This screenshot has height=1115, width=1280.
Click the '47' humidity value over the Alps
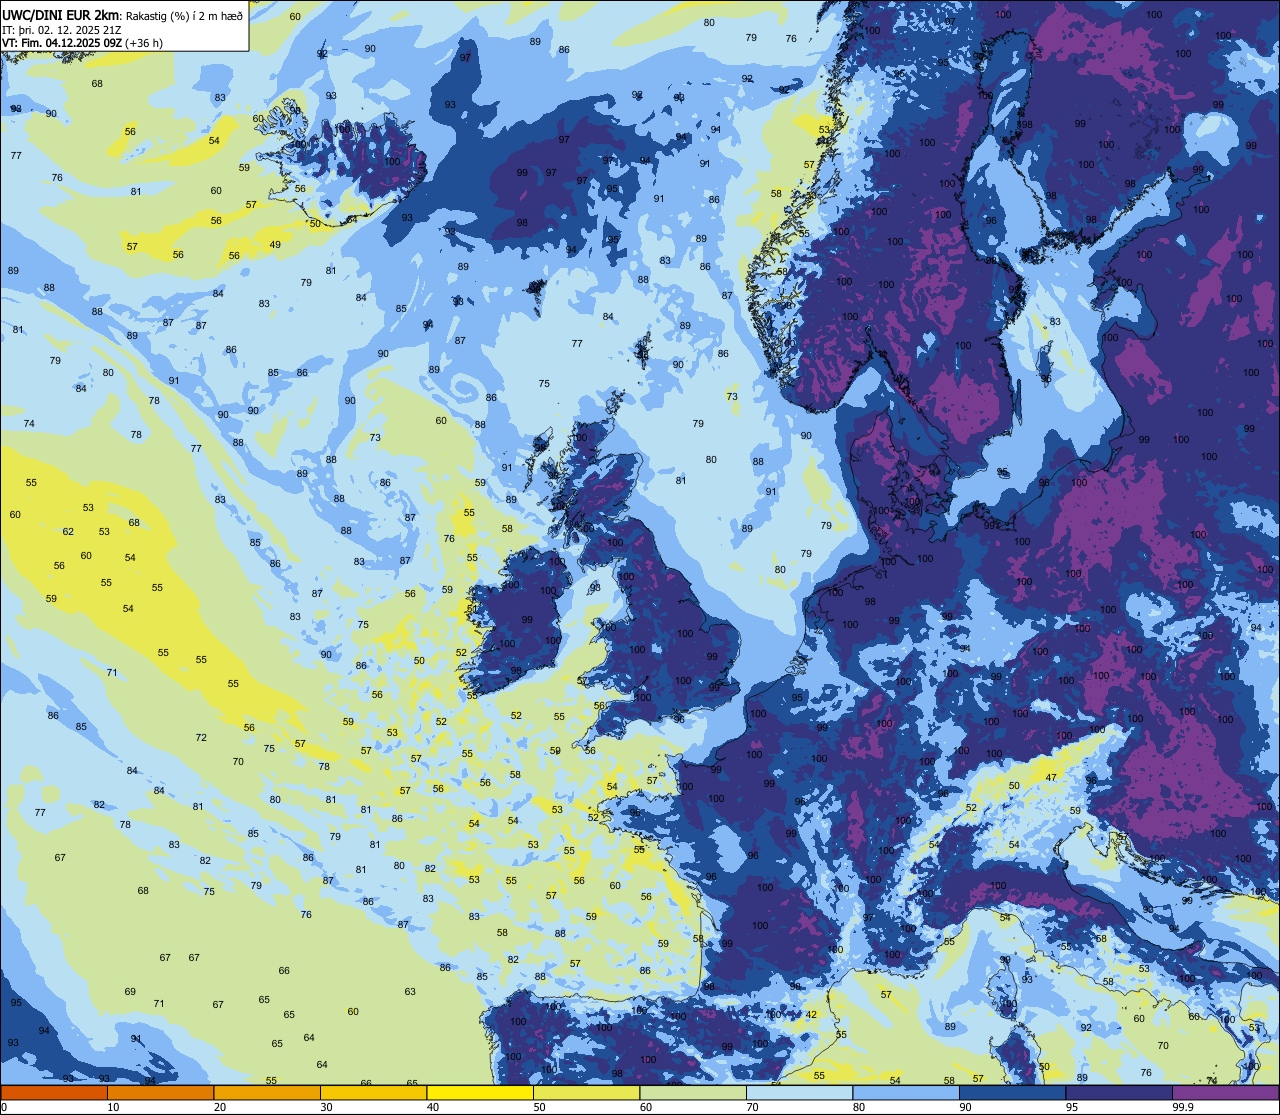(x=1051, y=777)
